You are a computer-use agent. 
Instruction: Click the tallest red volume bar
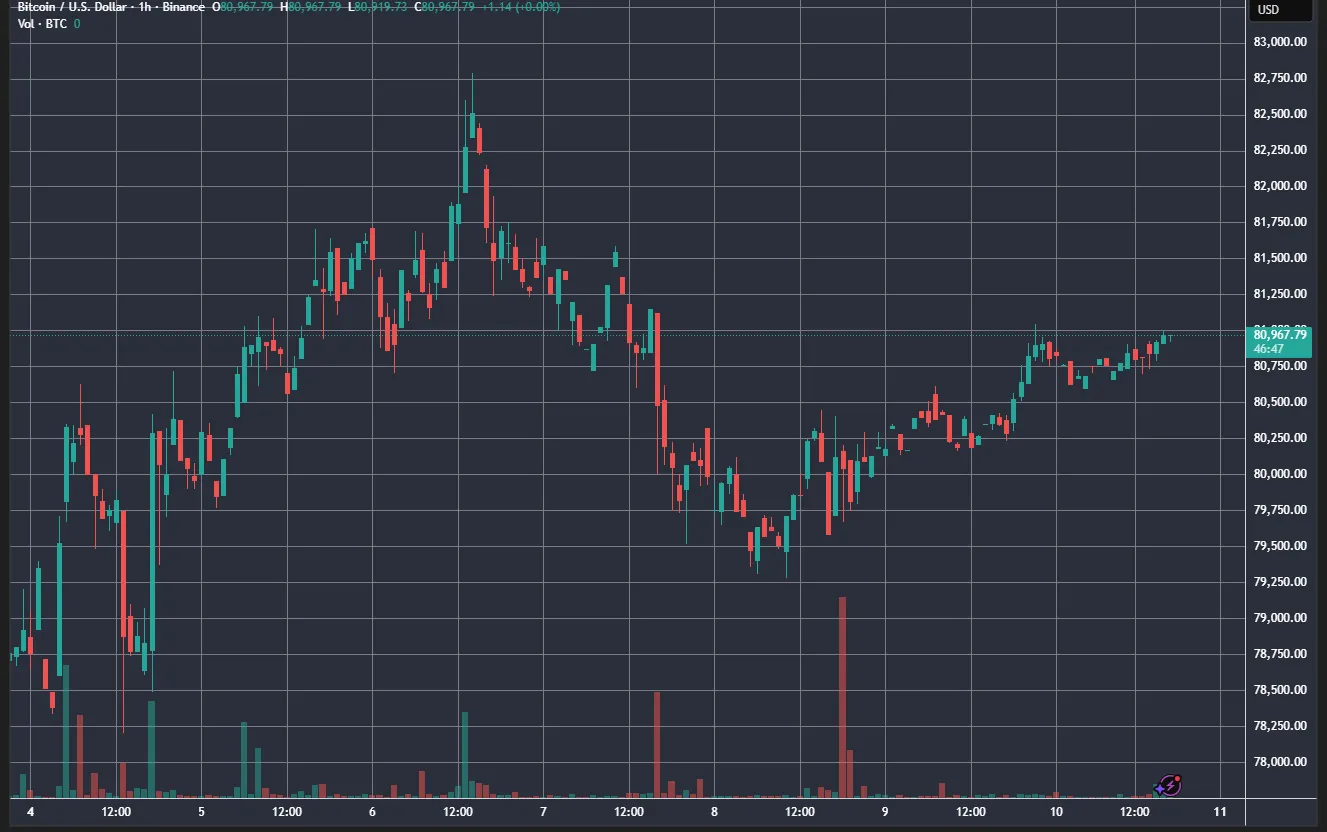click(x=842, y=697)
